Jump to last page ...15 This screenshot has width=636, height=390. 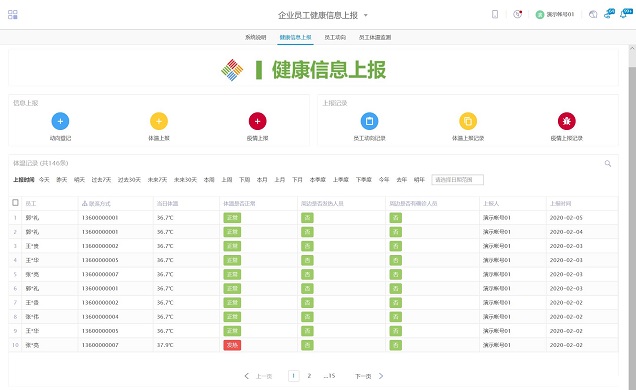(x=329, y=376)
